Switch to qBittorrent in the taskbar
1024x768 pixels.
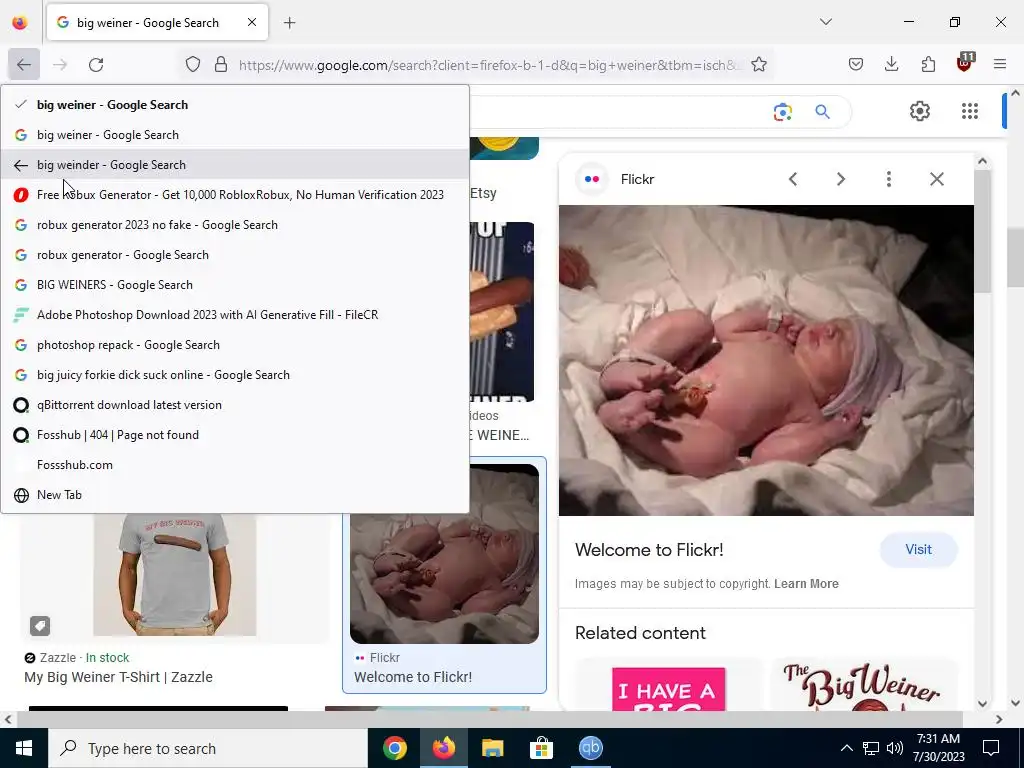coord(590,748)
